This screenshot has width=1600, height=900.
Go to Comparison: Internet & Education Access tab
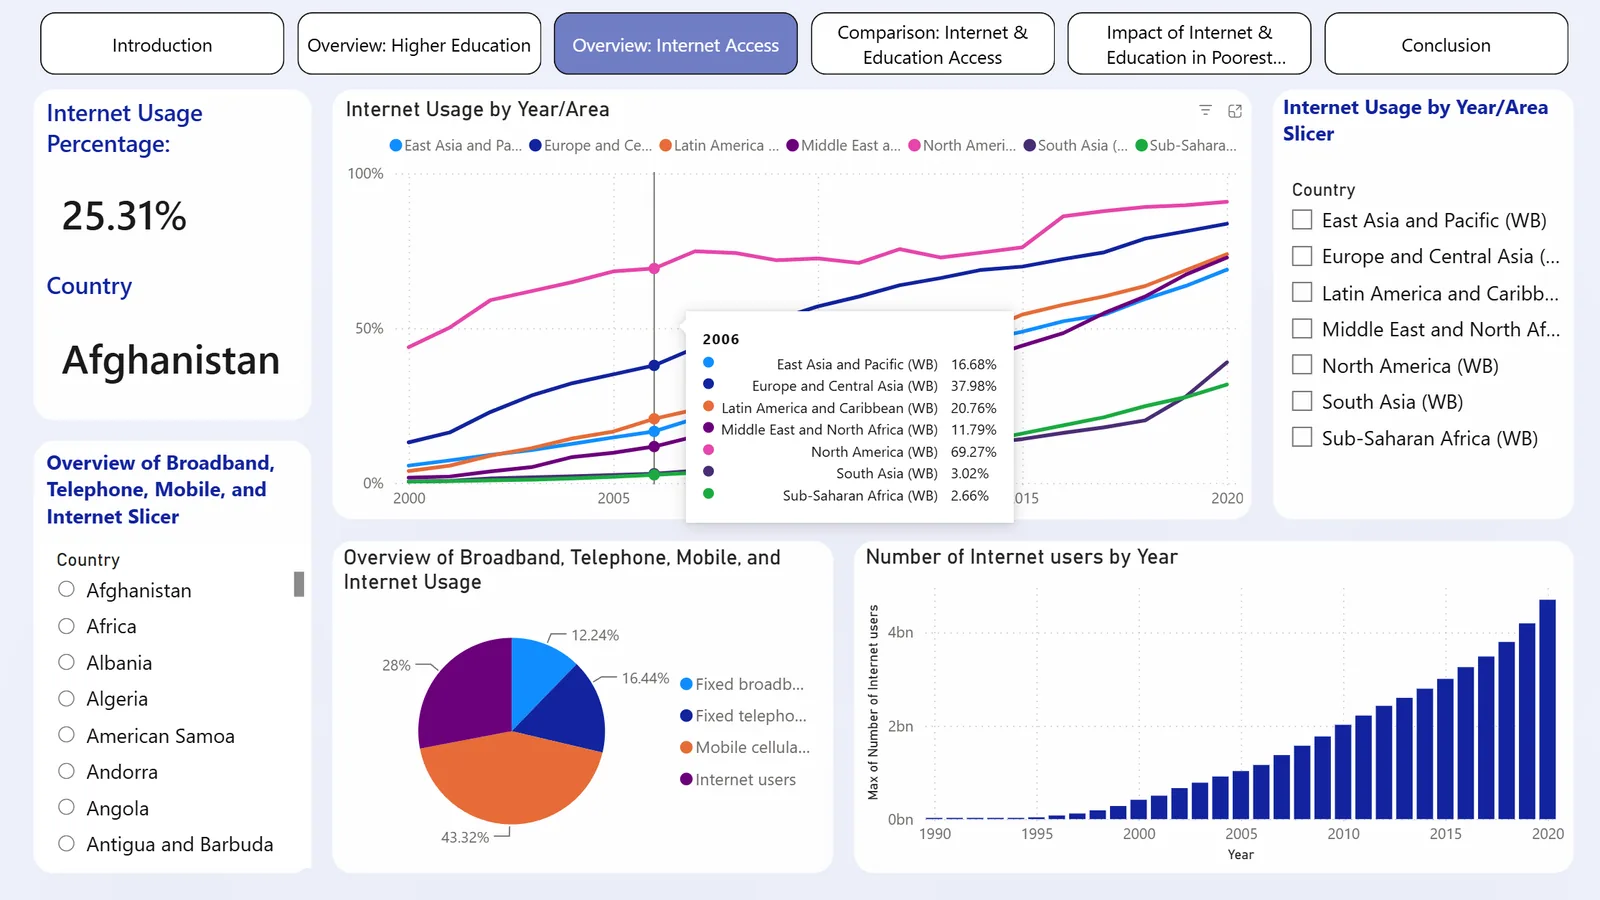[933, 44]
